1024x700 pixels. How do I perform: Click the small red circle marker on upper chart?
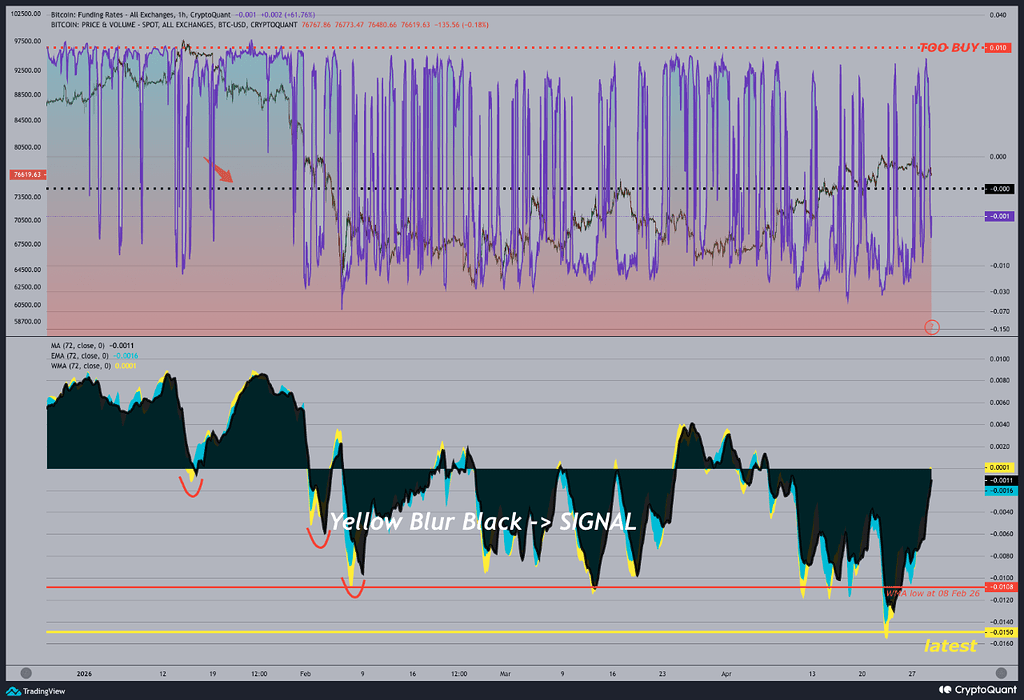click(932, 327)
